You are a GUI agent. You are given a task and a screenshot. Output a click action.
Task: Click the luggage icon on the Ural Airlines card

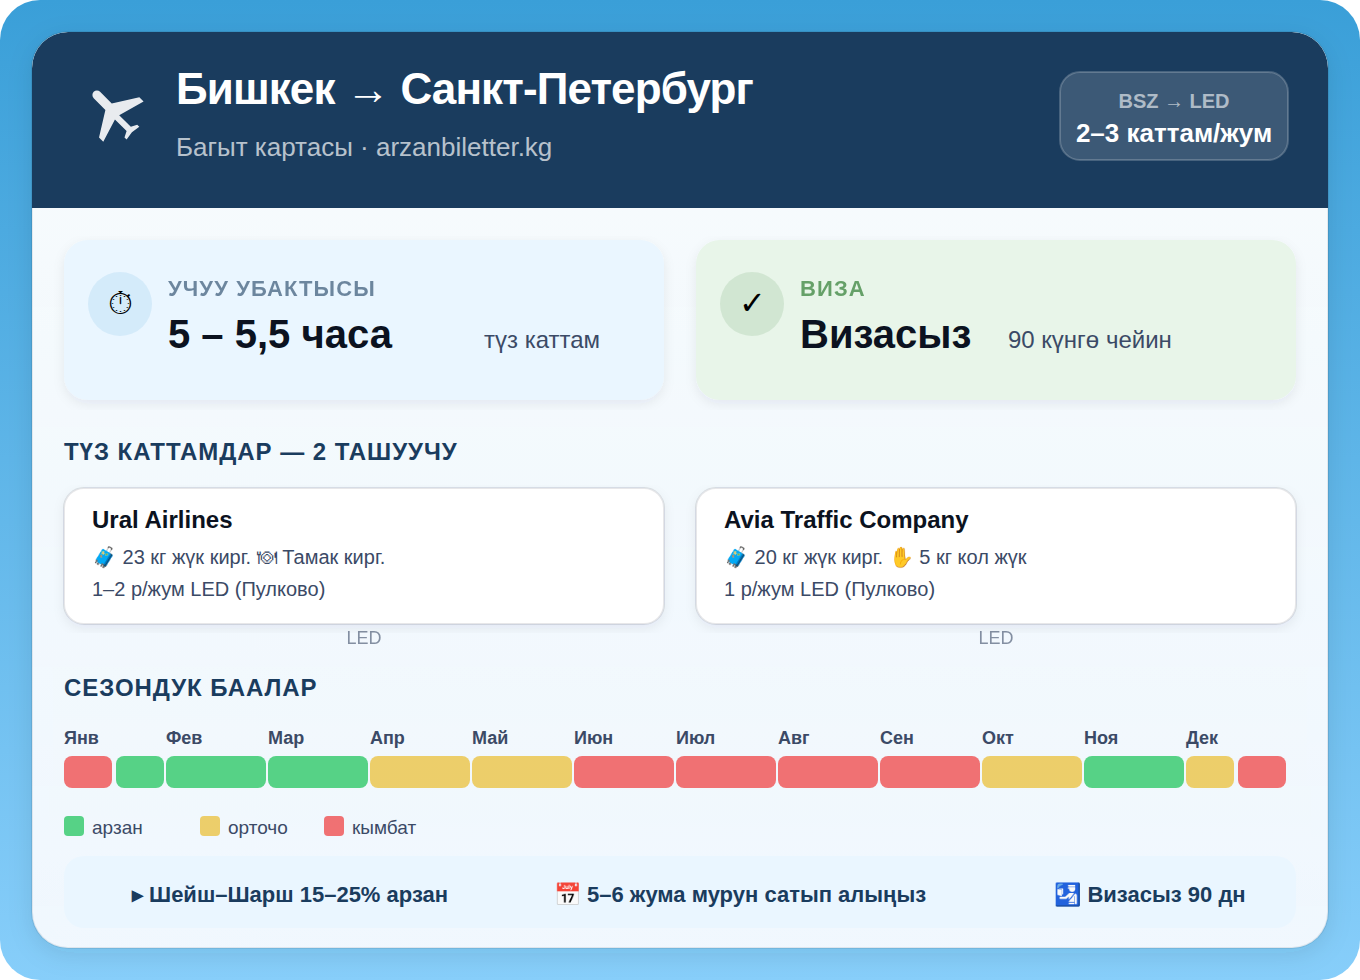coord(105,557)
